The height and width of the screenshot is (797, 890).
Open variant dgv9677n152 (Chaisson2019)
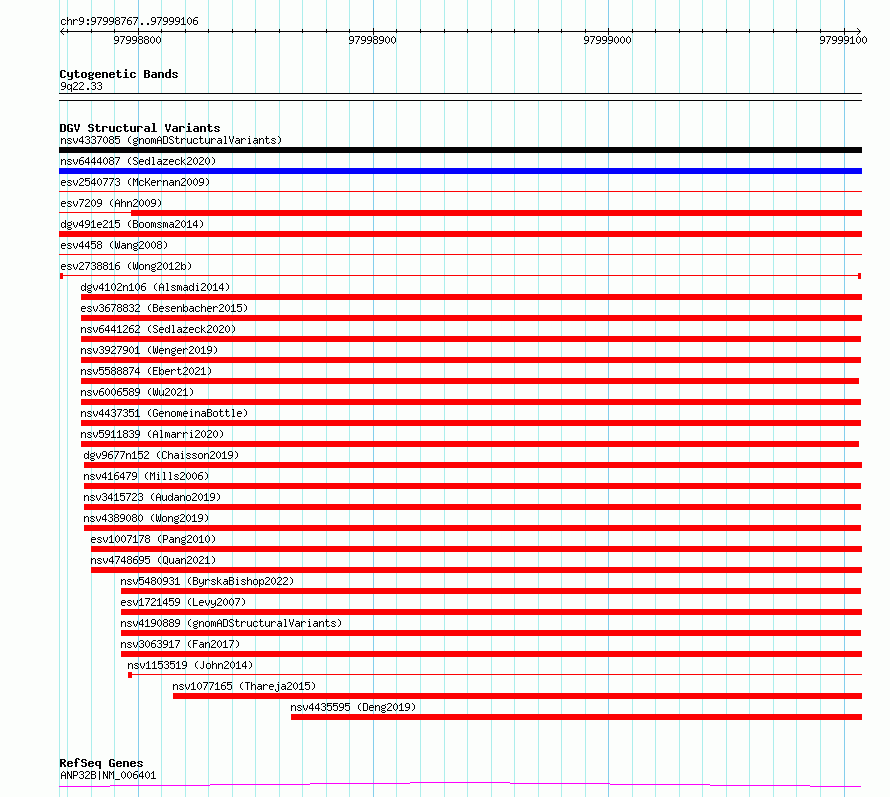coord(161,455)
